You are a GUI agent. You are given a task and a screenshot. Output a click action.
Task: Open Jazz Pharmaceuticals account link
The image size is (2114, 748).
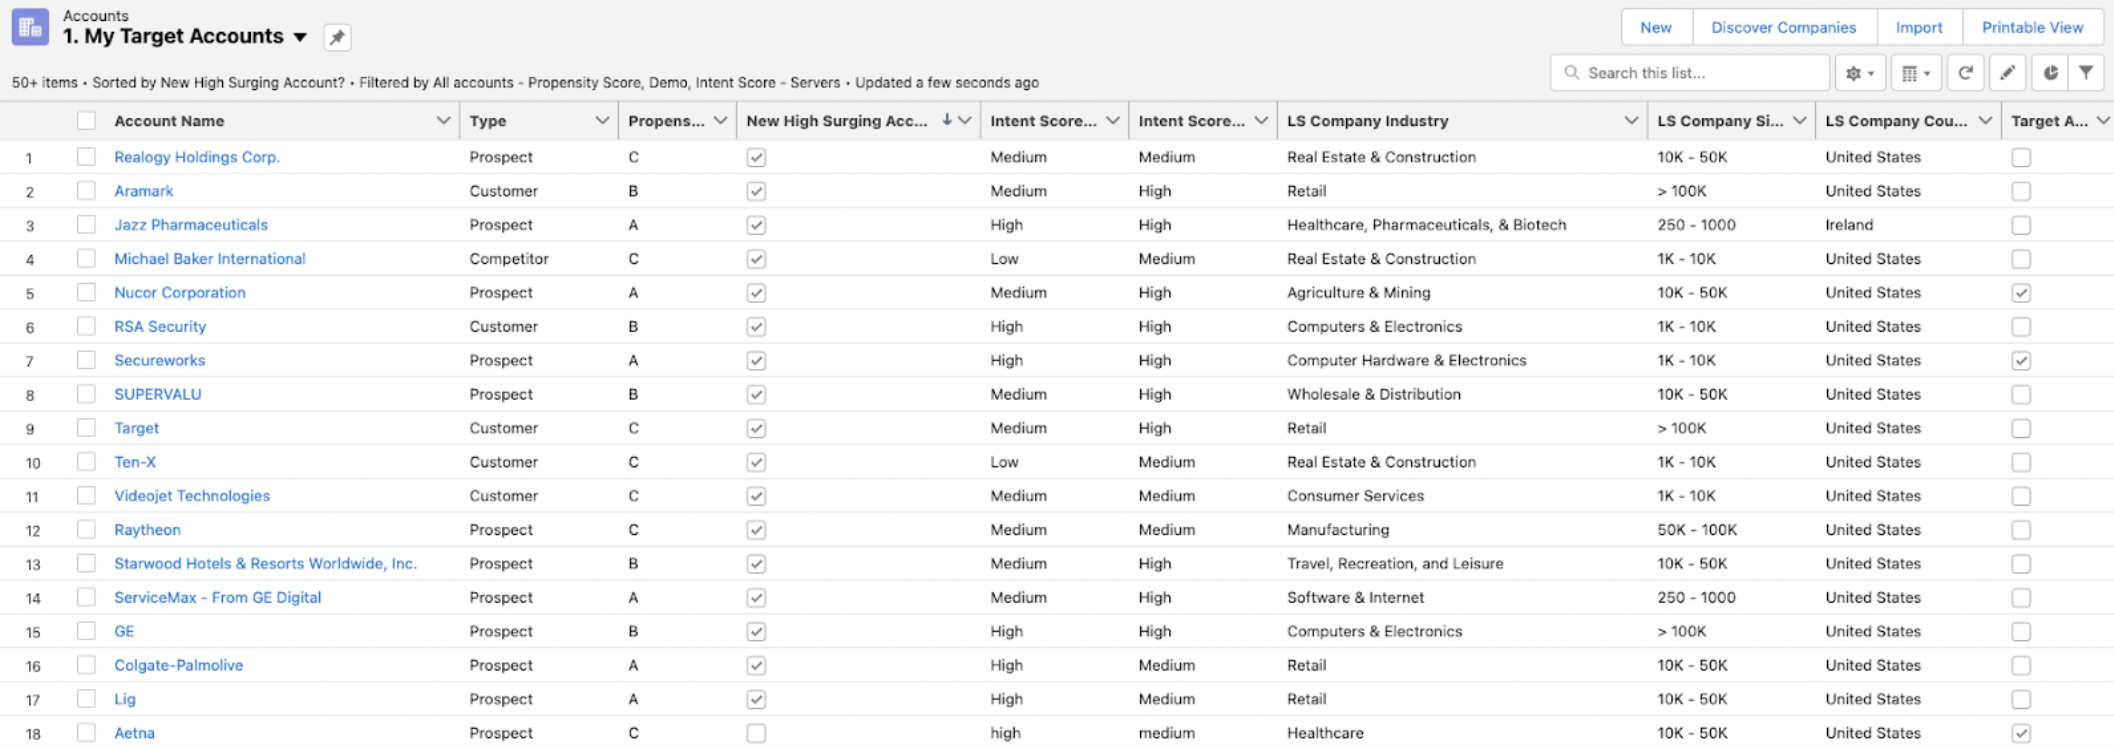click(191, 225)
